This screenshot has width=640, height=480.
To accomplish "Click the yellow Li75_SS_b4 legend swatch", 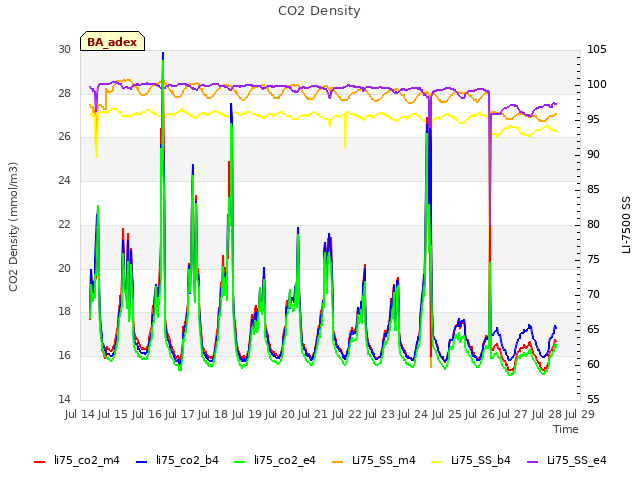I will [x=437, y=462].
